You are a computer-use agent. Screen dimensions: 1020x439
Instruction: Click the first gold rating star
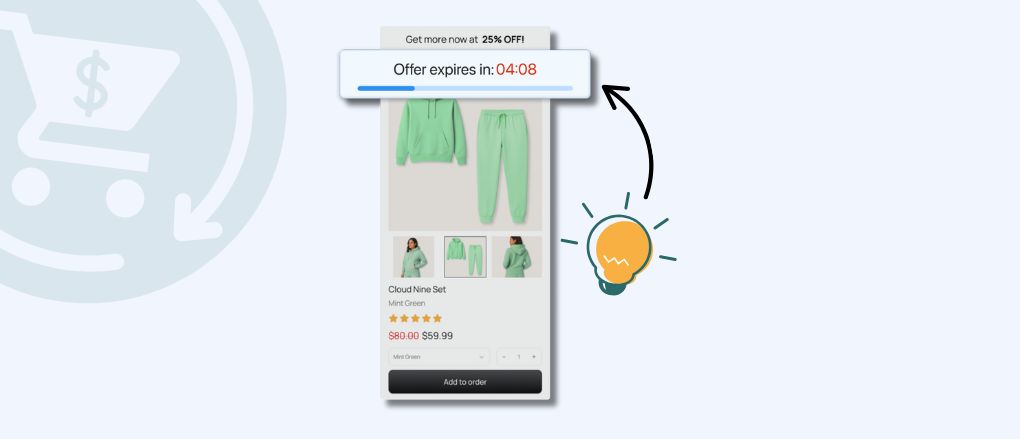click(x=393, y=318)
